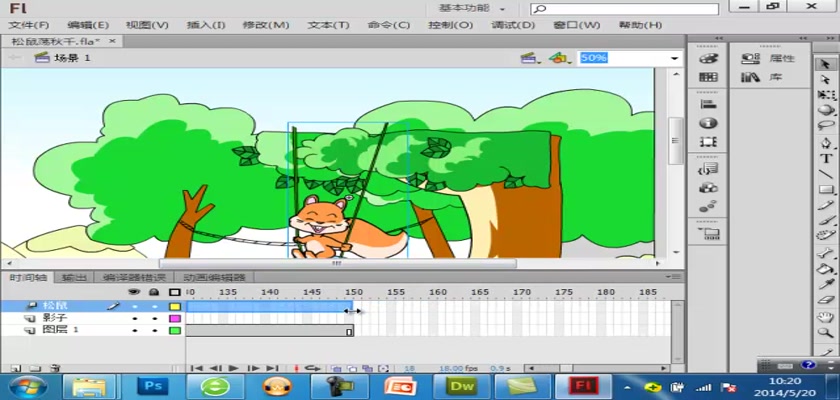Expand the collapsed icon panel dock
The height and width of the screenshot is (400, 840).
pyautogui.click(x=718, y=39)
